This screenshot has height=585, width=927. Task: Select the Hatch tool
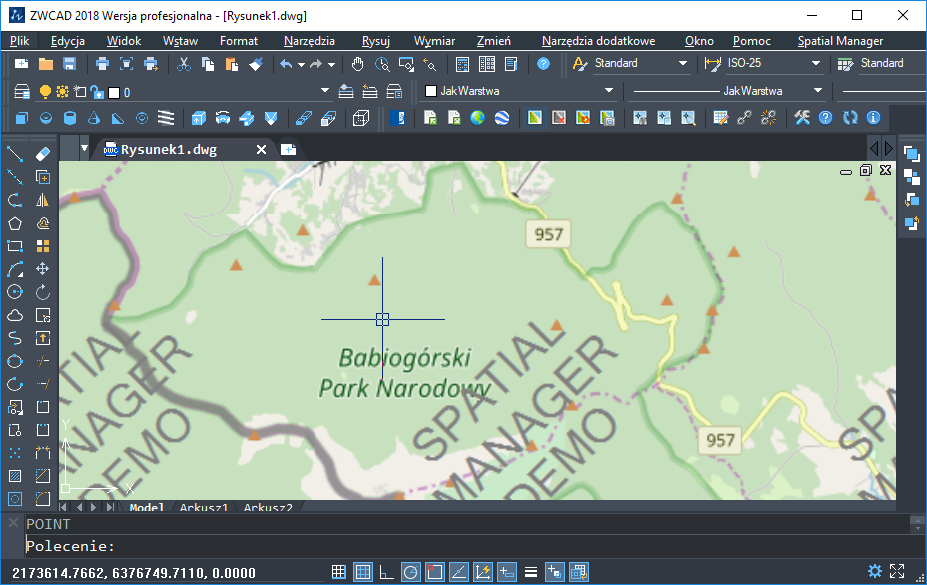pyautogui.click(x=15, y=476)
